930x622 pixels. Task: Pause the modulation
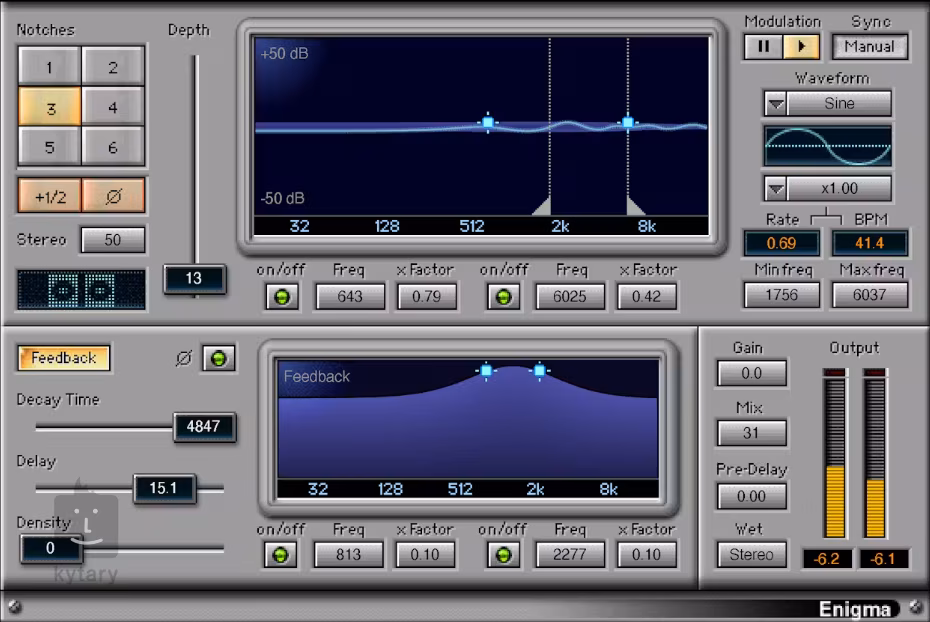coord(763,47)
